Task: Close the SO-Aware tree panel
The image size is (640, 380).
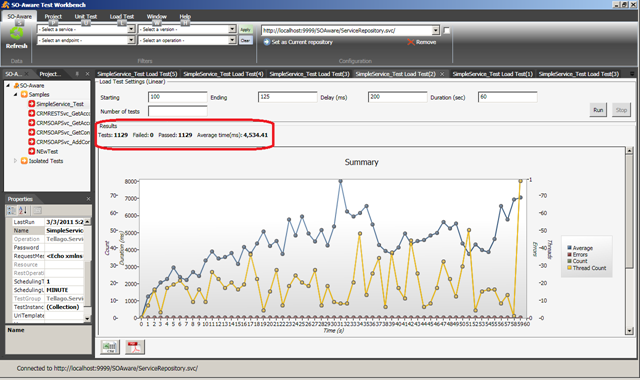Action: [87, 74]
